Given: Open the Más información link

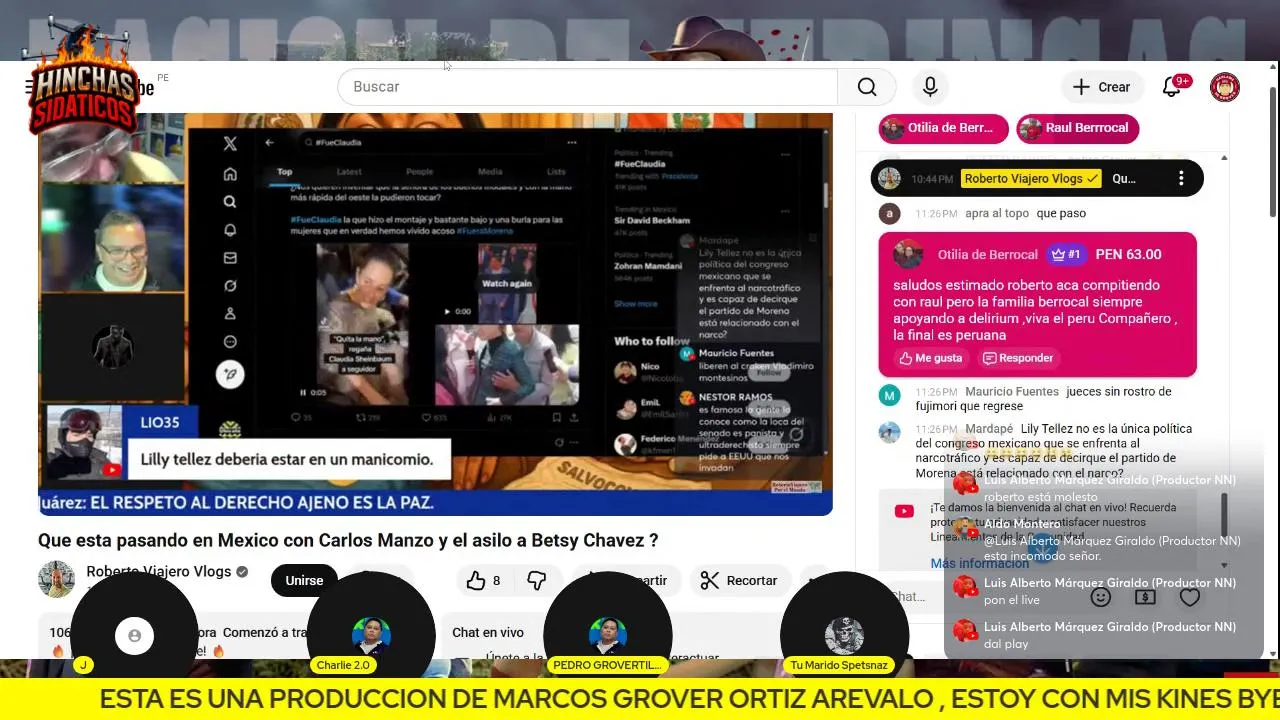Looking at the screenshot, I should point(980,563).
